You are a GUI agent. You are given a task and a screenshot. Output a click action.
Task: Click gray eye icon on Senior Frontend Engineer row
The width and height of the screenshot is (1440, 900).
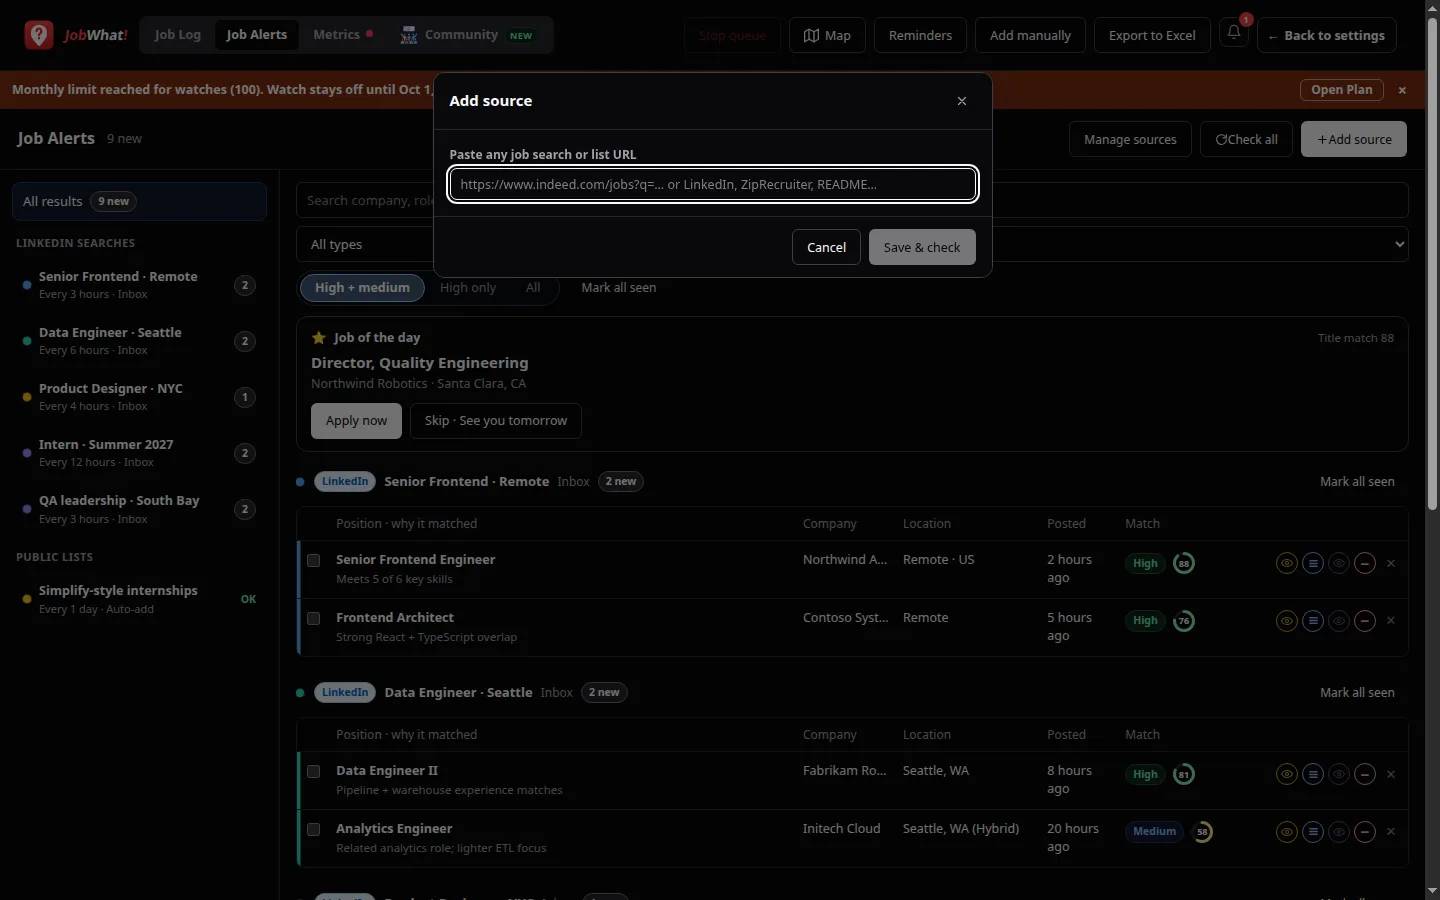1339,563
